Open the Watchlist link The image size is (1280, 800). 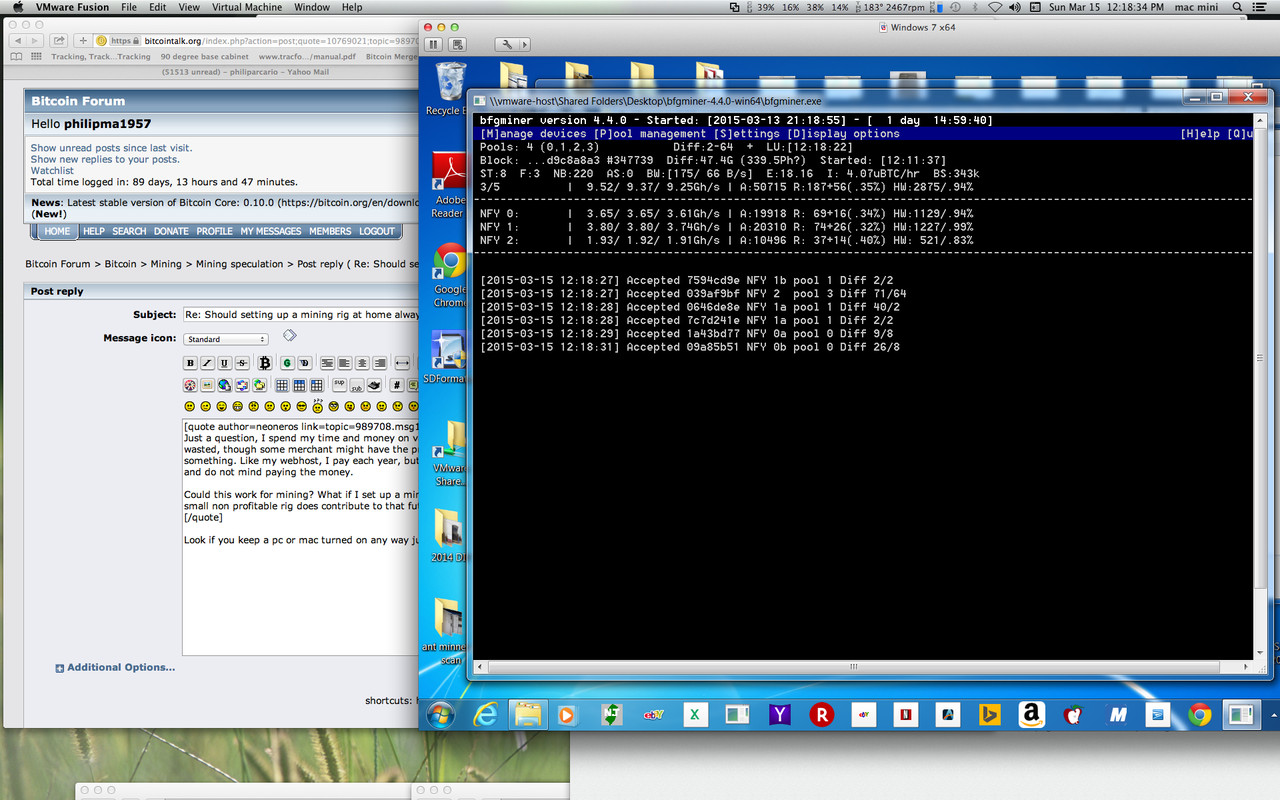(x=52, y=171)
